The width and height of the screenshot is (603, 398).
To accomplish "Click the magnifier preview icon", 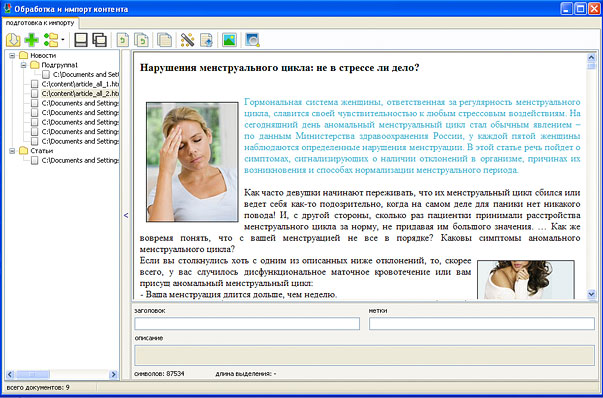I will click(253, 40).
